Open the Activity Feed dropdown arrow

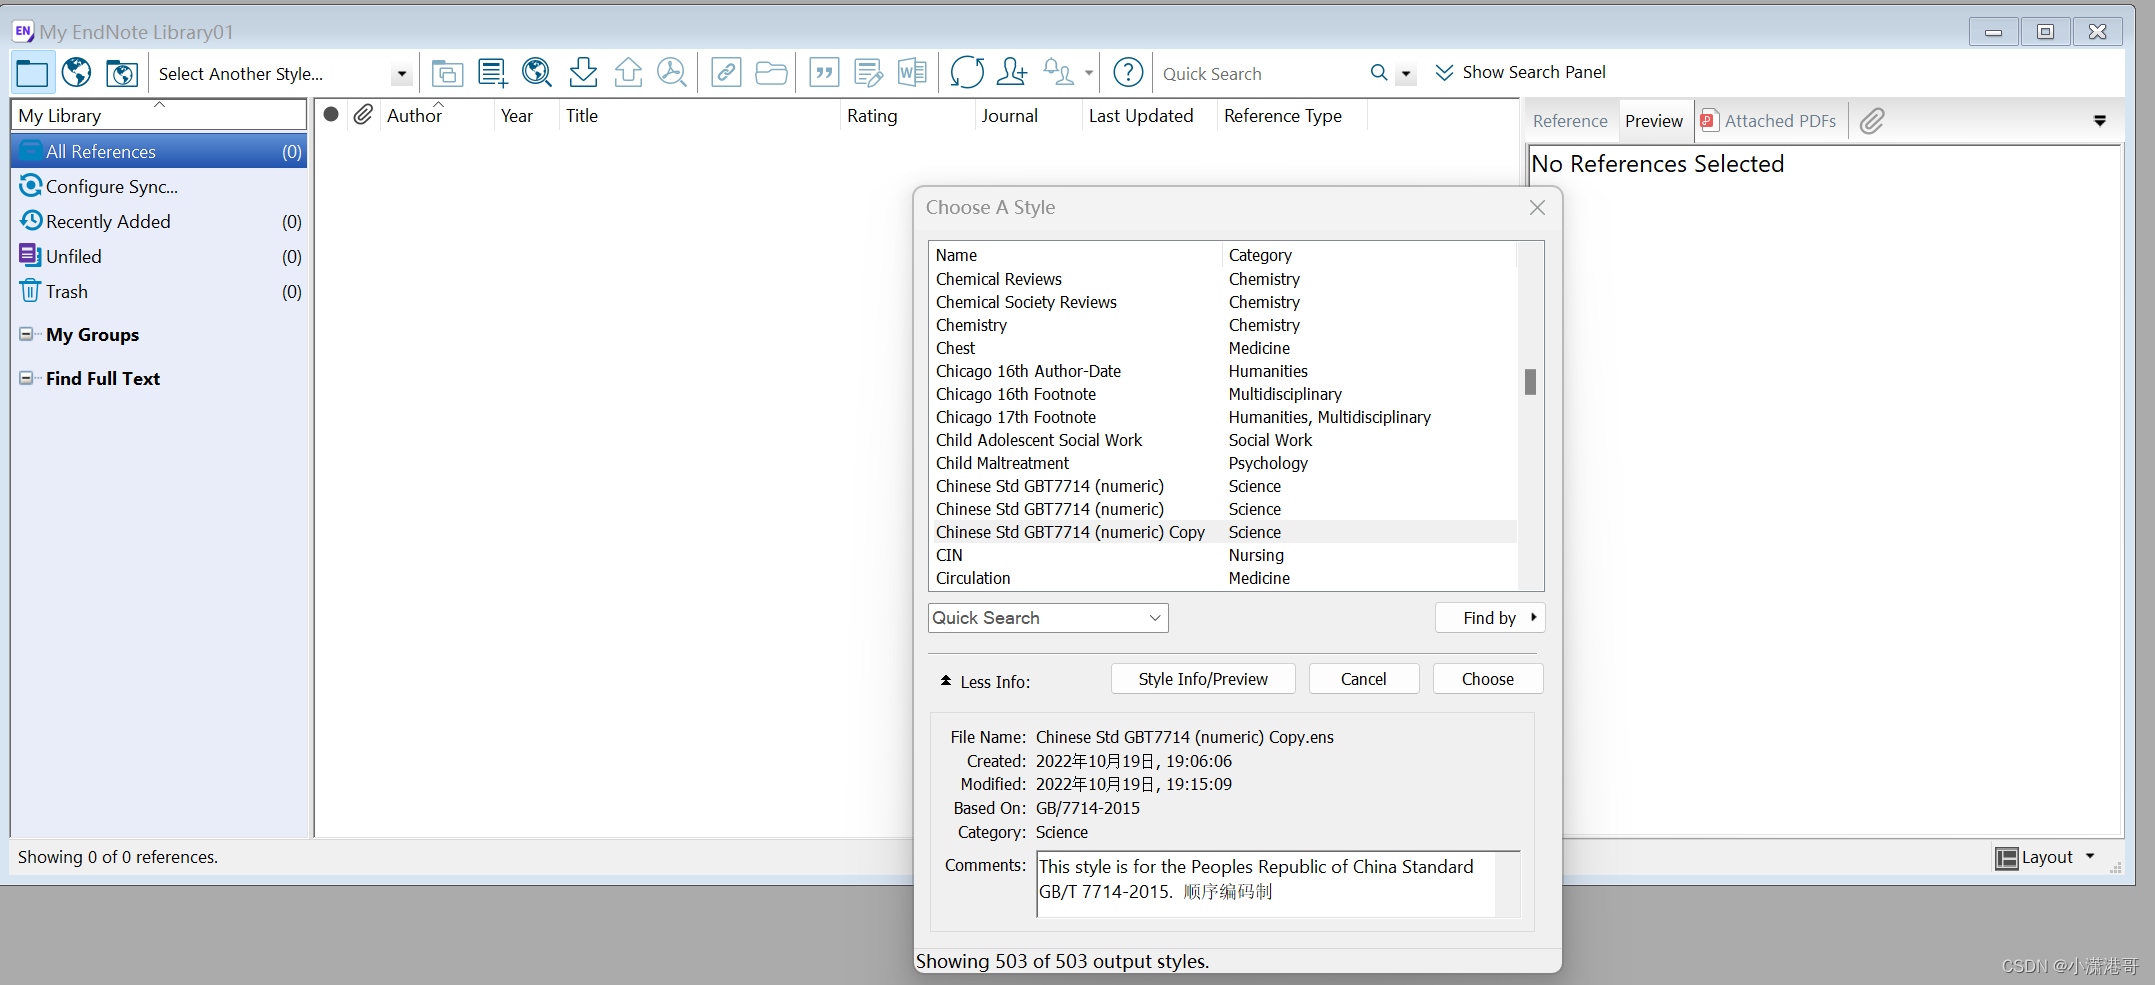click(1089, 73)
